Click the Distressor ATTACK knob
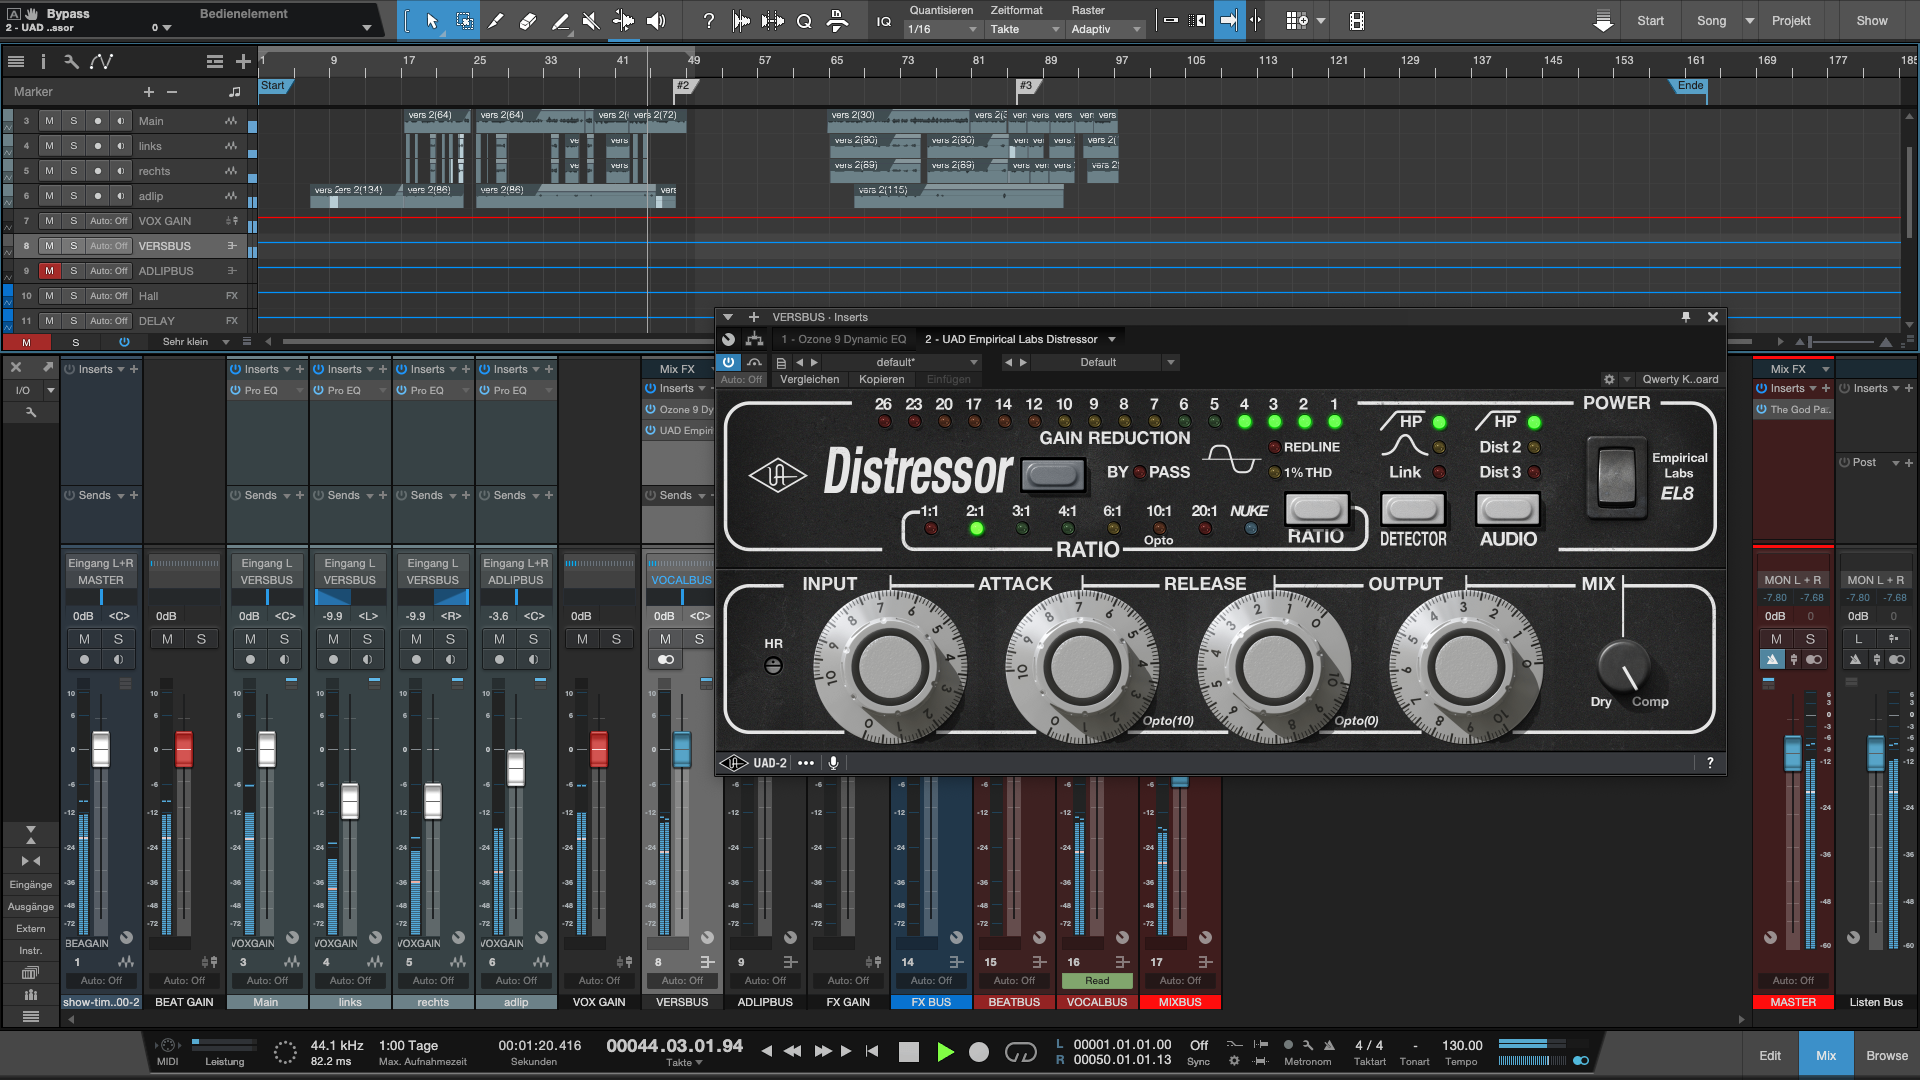1920x1080 pixels. [1082, 666]
